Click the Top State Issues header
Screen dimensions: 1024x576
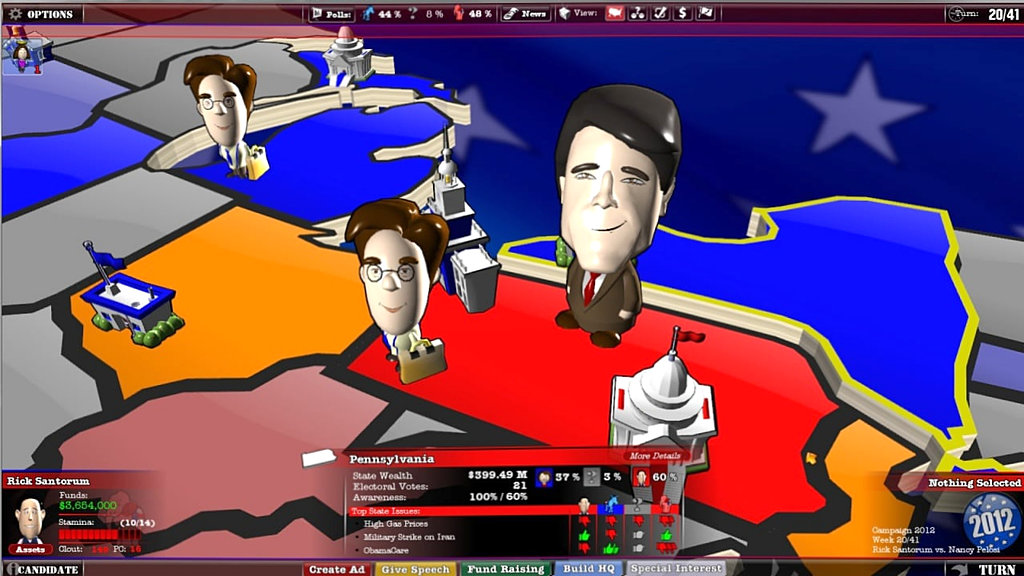(385, 511)
